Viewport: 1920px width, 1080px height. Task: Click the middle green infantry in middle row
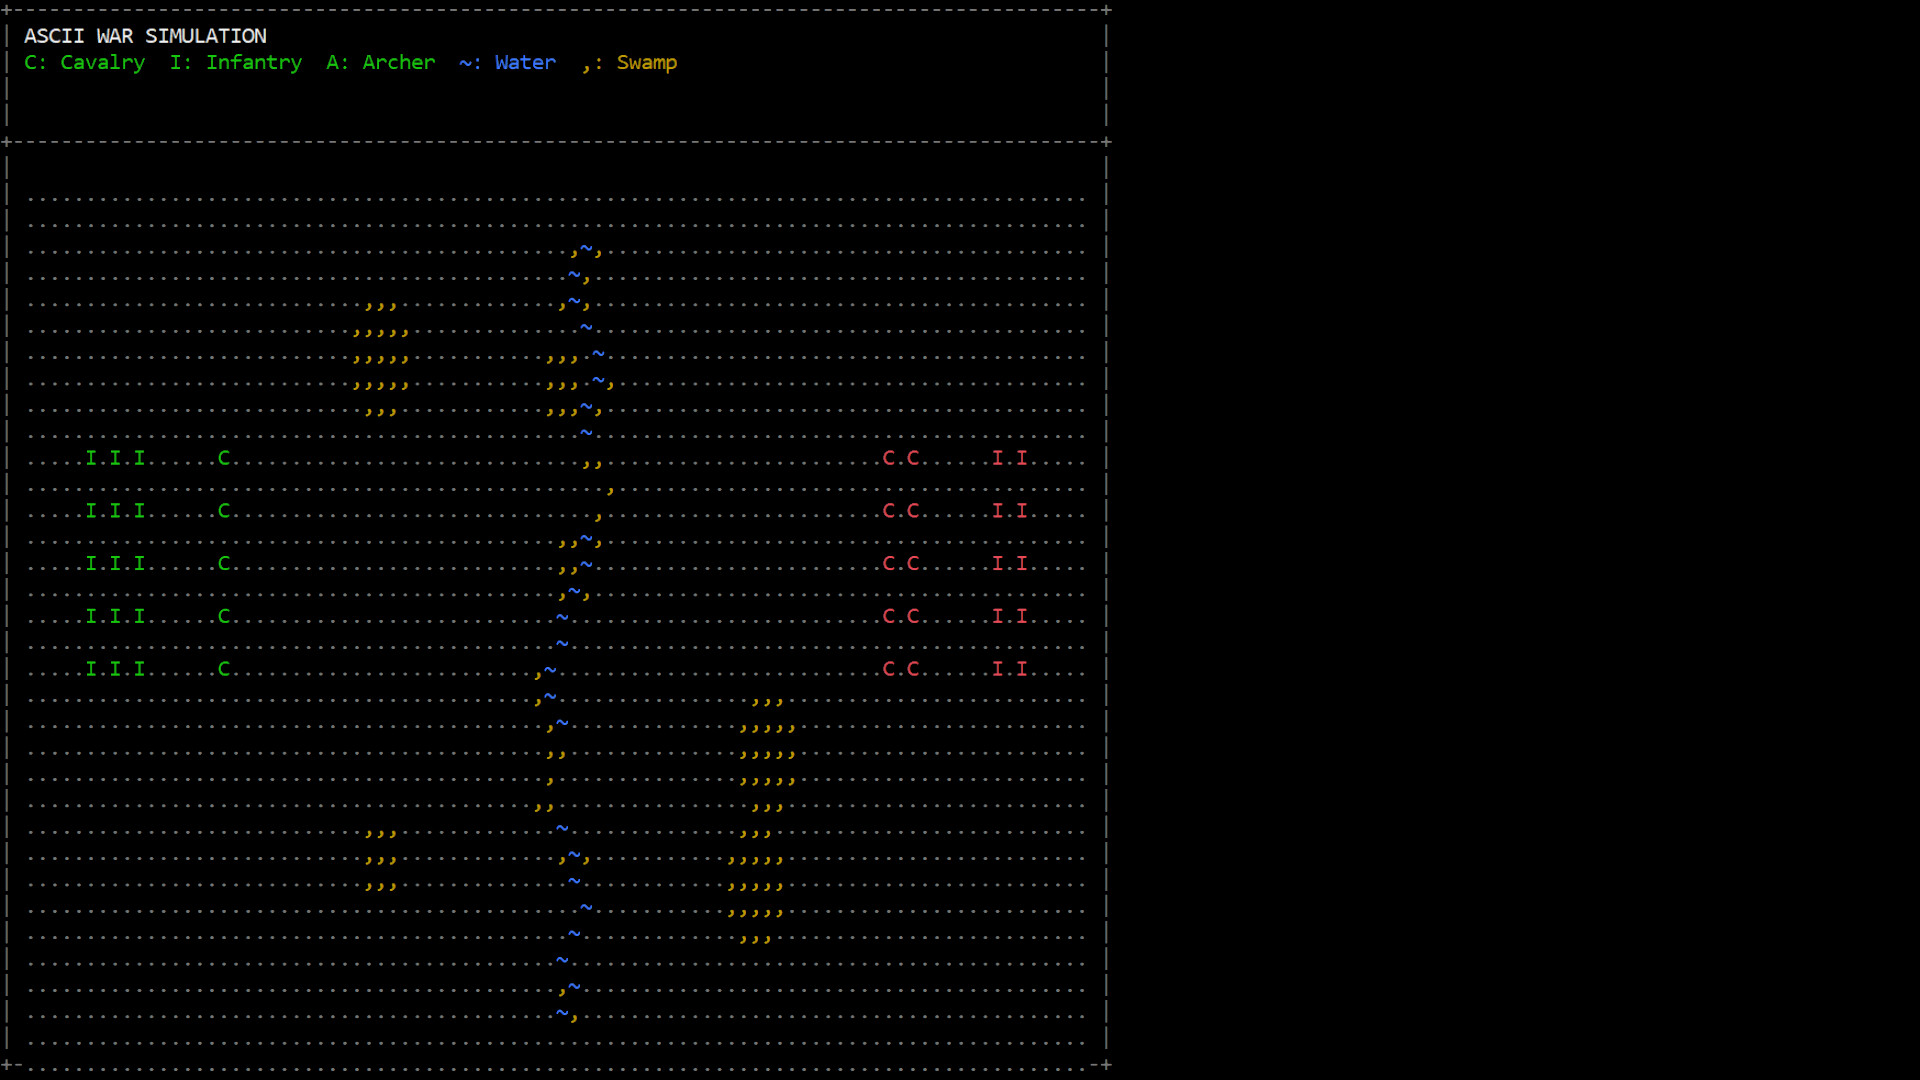[x=115, y=564]
